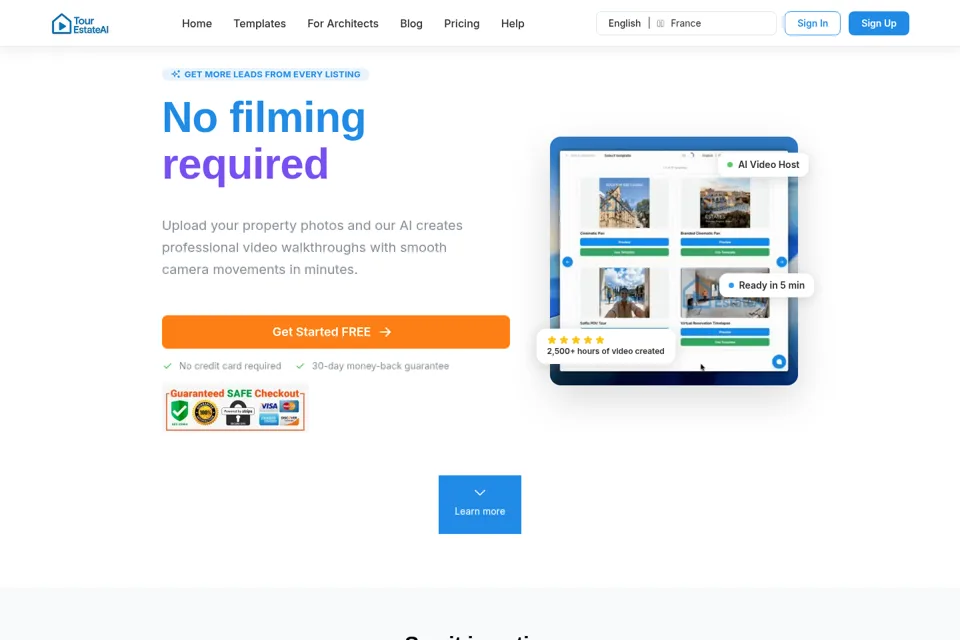Click the 'No credit card required' text
This screenshot has width=960, height=640.
[230, 366]
